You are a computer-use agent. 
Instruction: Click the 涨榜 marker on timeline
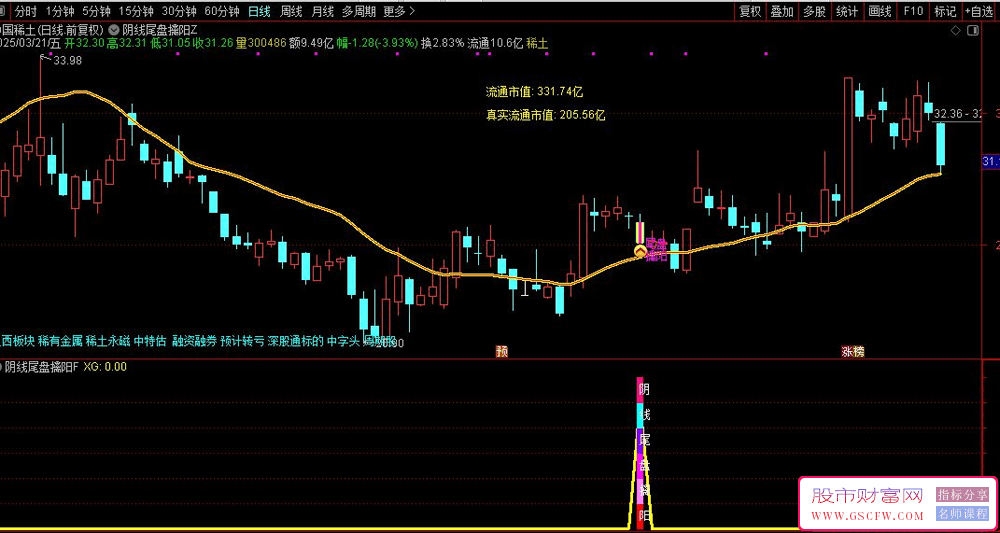pyautogui.click(x=852, y=351)
